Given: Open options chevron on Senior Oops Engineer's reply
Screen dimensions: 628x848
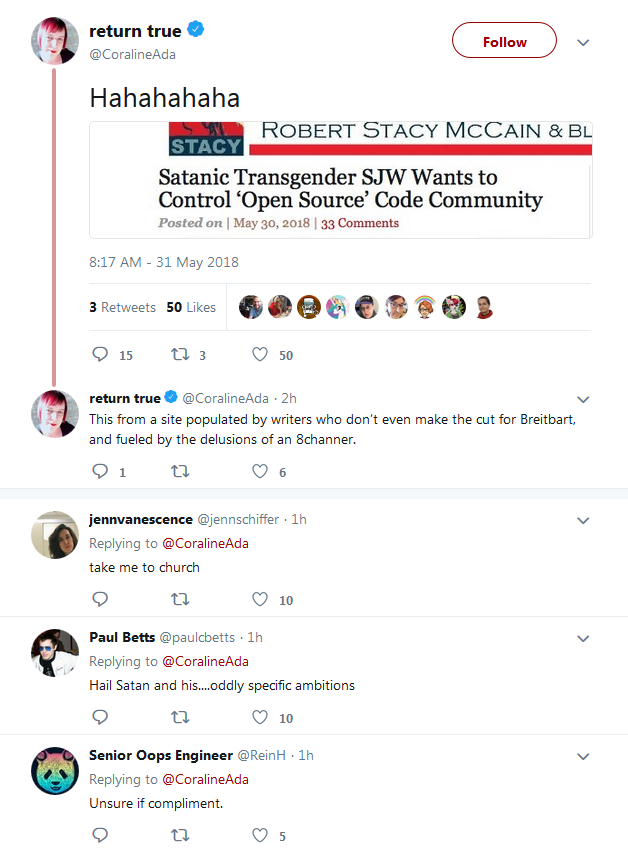Looking at the screenshot, I should click(x=583, y=756).
